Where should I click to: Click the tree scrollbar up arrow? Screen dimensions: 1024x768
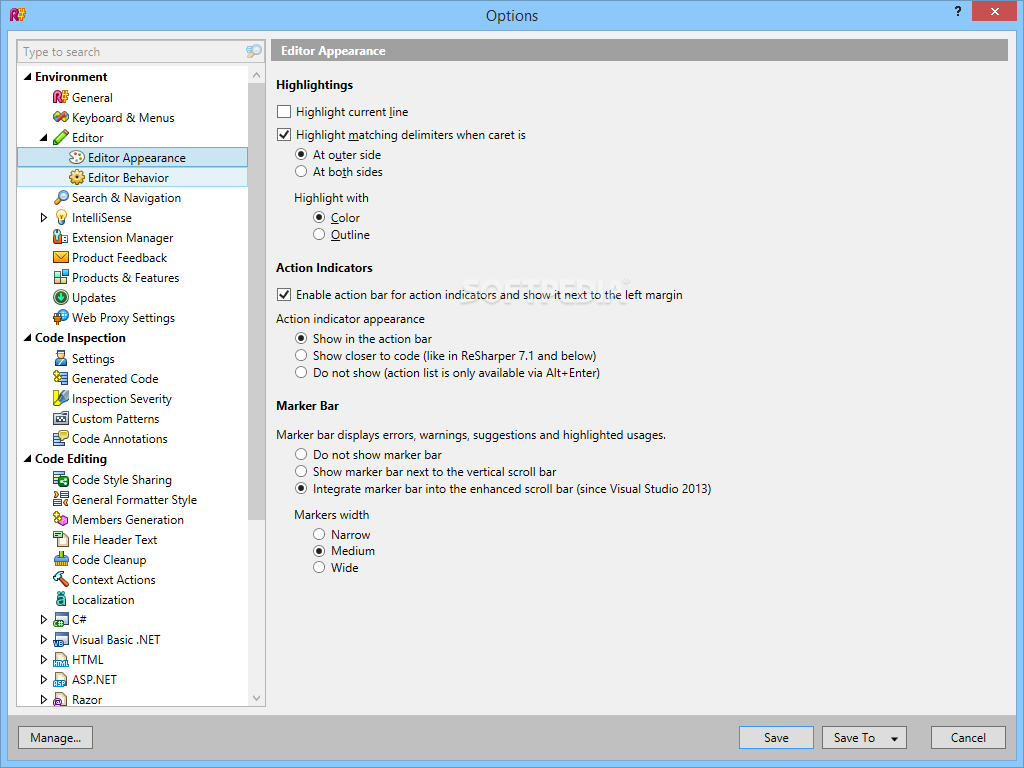pyautogui.click(x=256, y=75)
